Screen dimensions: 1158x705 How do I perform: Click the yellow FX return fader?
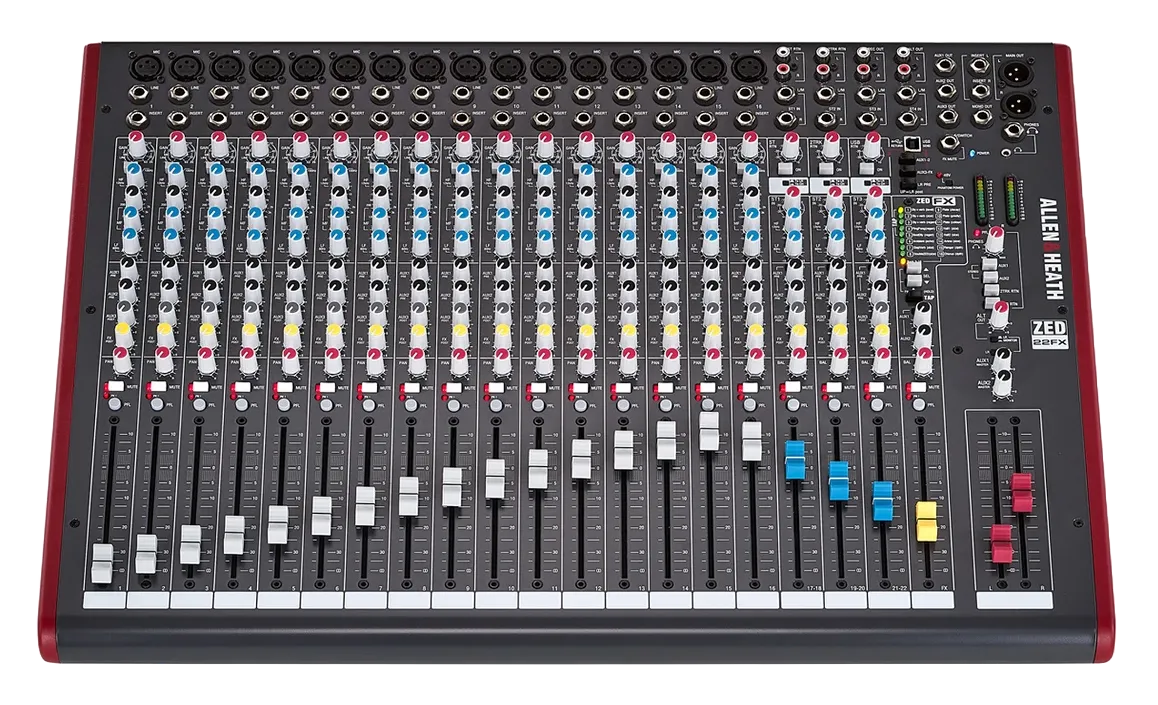(x=926, y=520)
